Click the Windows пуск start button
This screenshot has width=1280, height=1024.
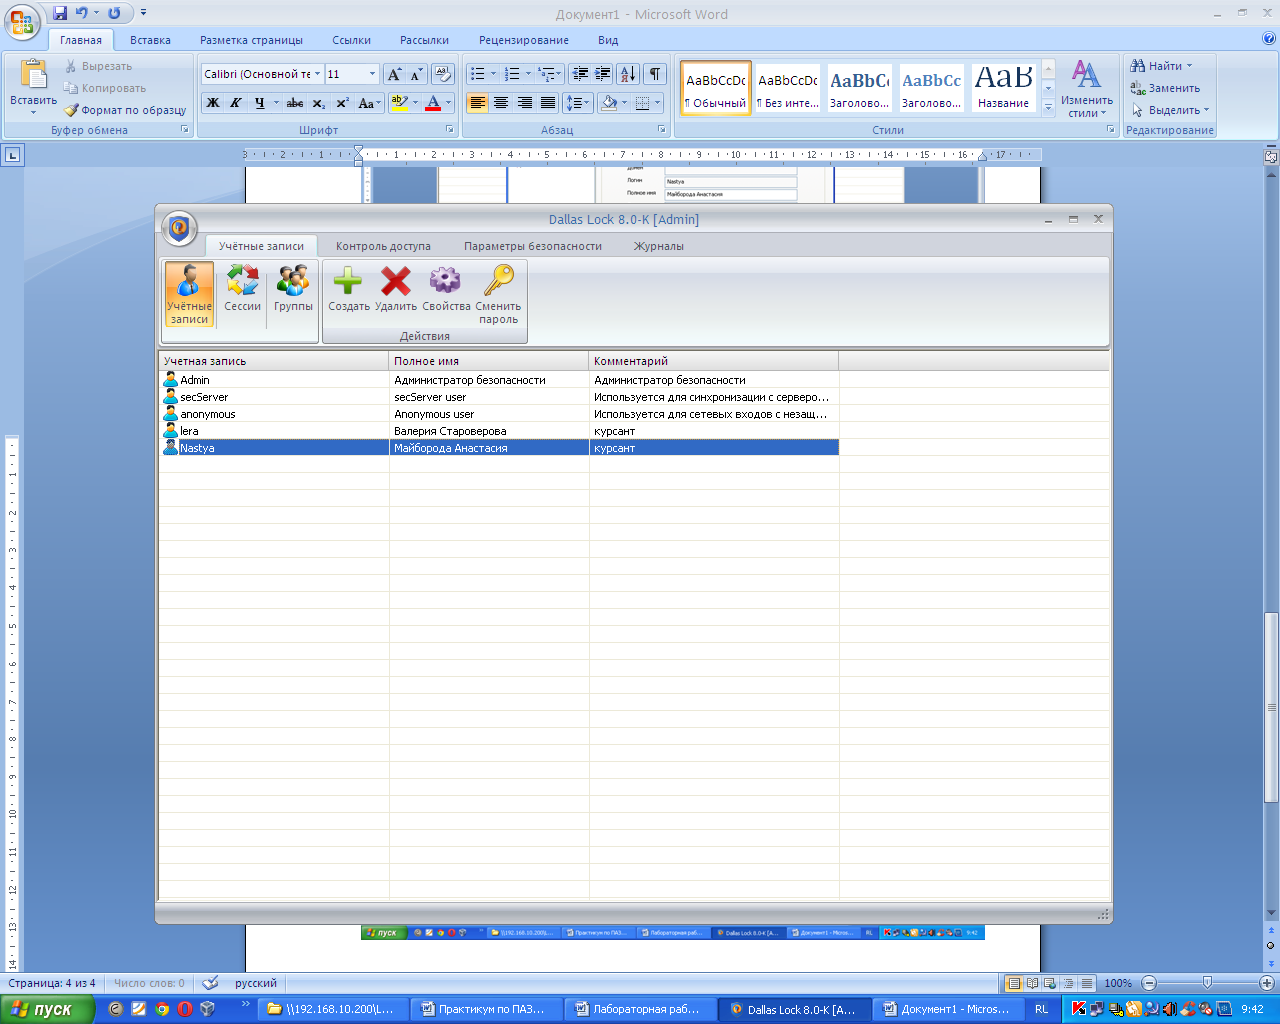46,1009
